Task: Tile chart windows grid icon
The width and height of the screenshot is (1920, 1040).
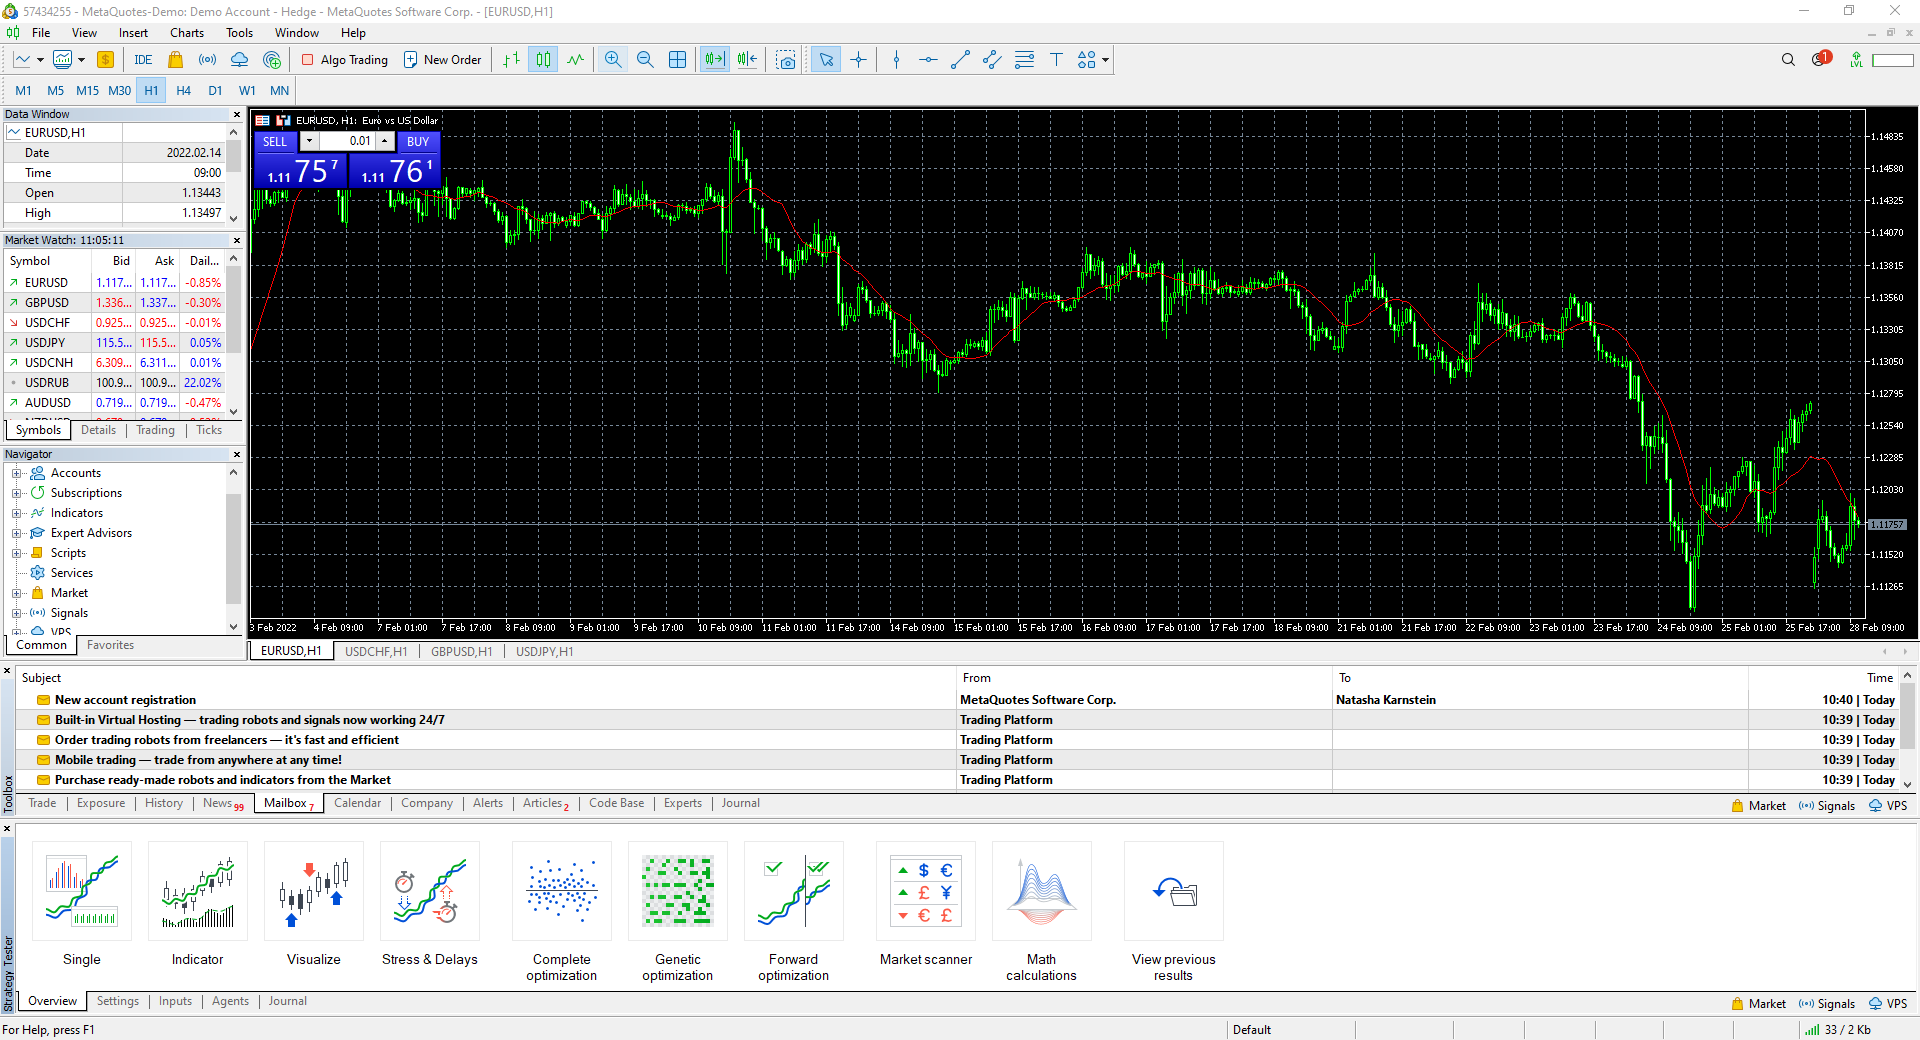Action: point(677,60)
